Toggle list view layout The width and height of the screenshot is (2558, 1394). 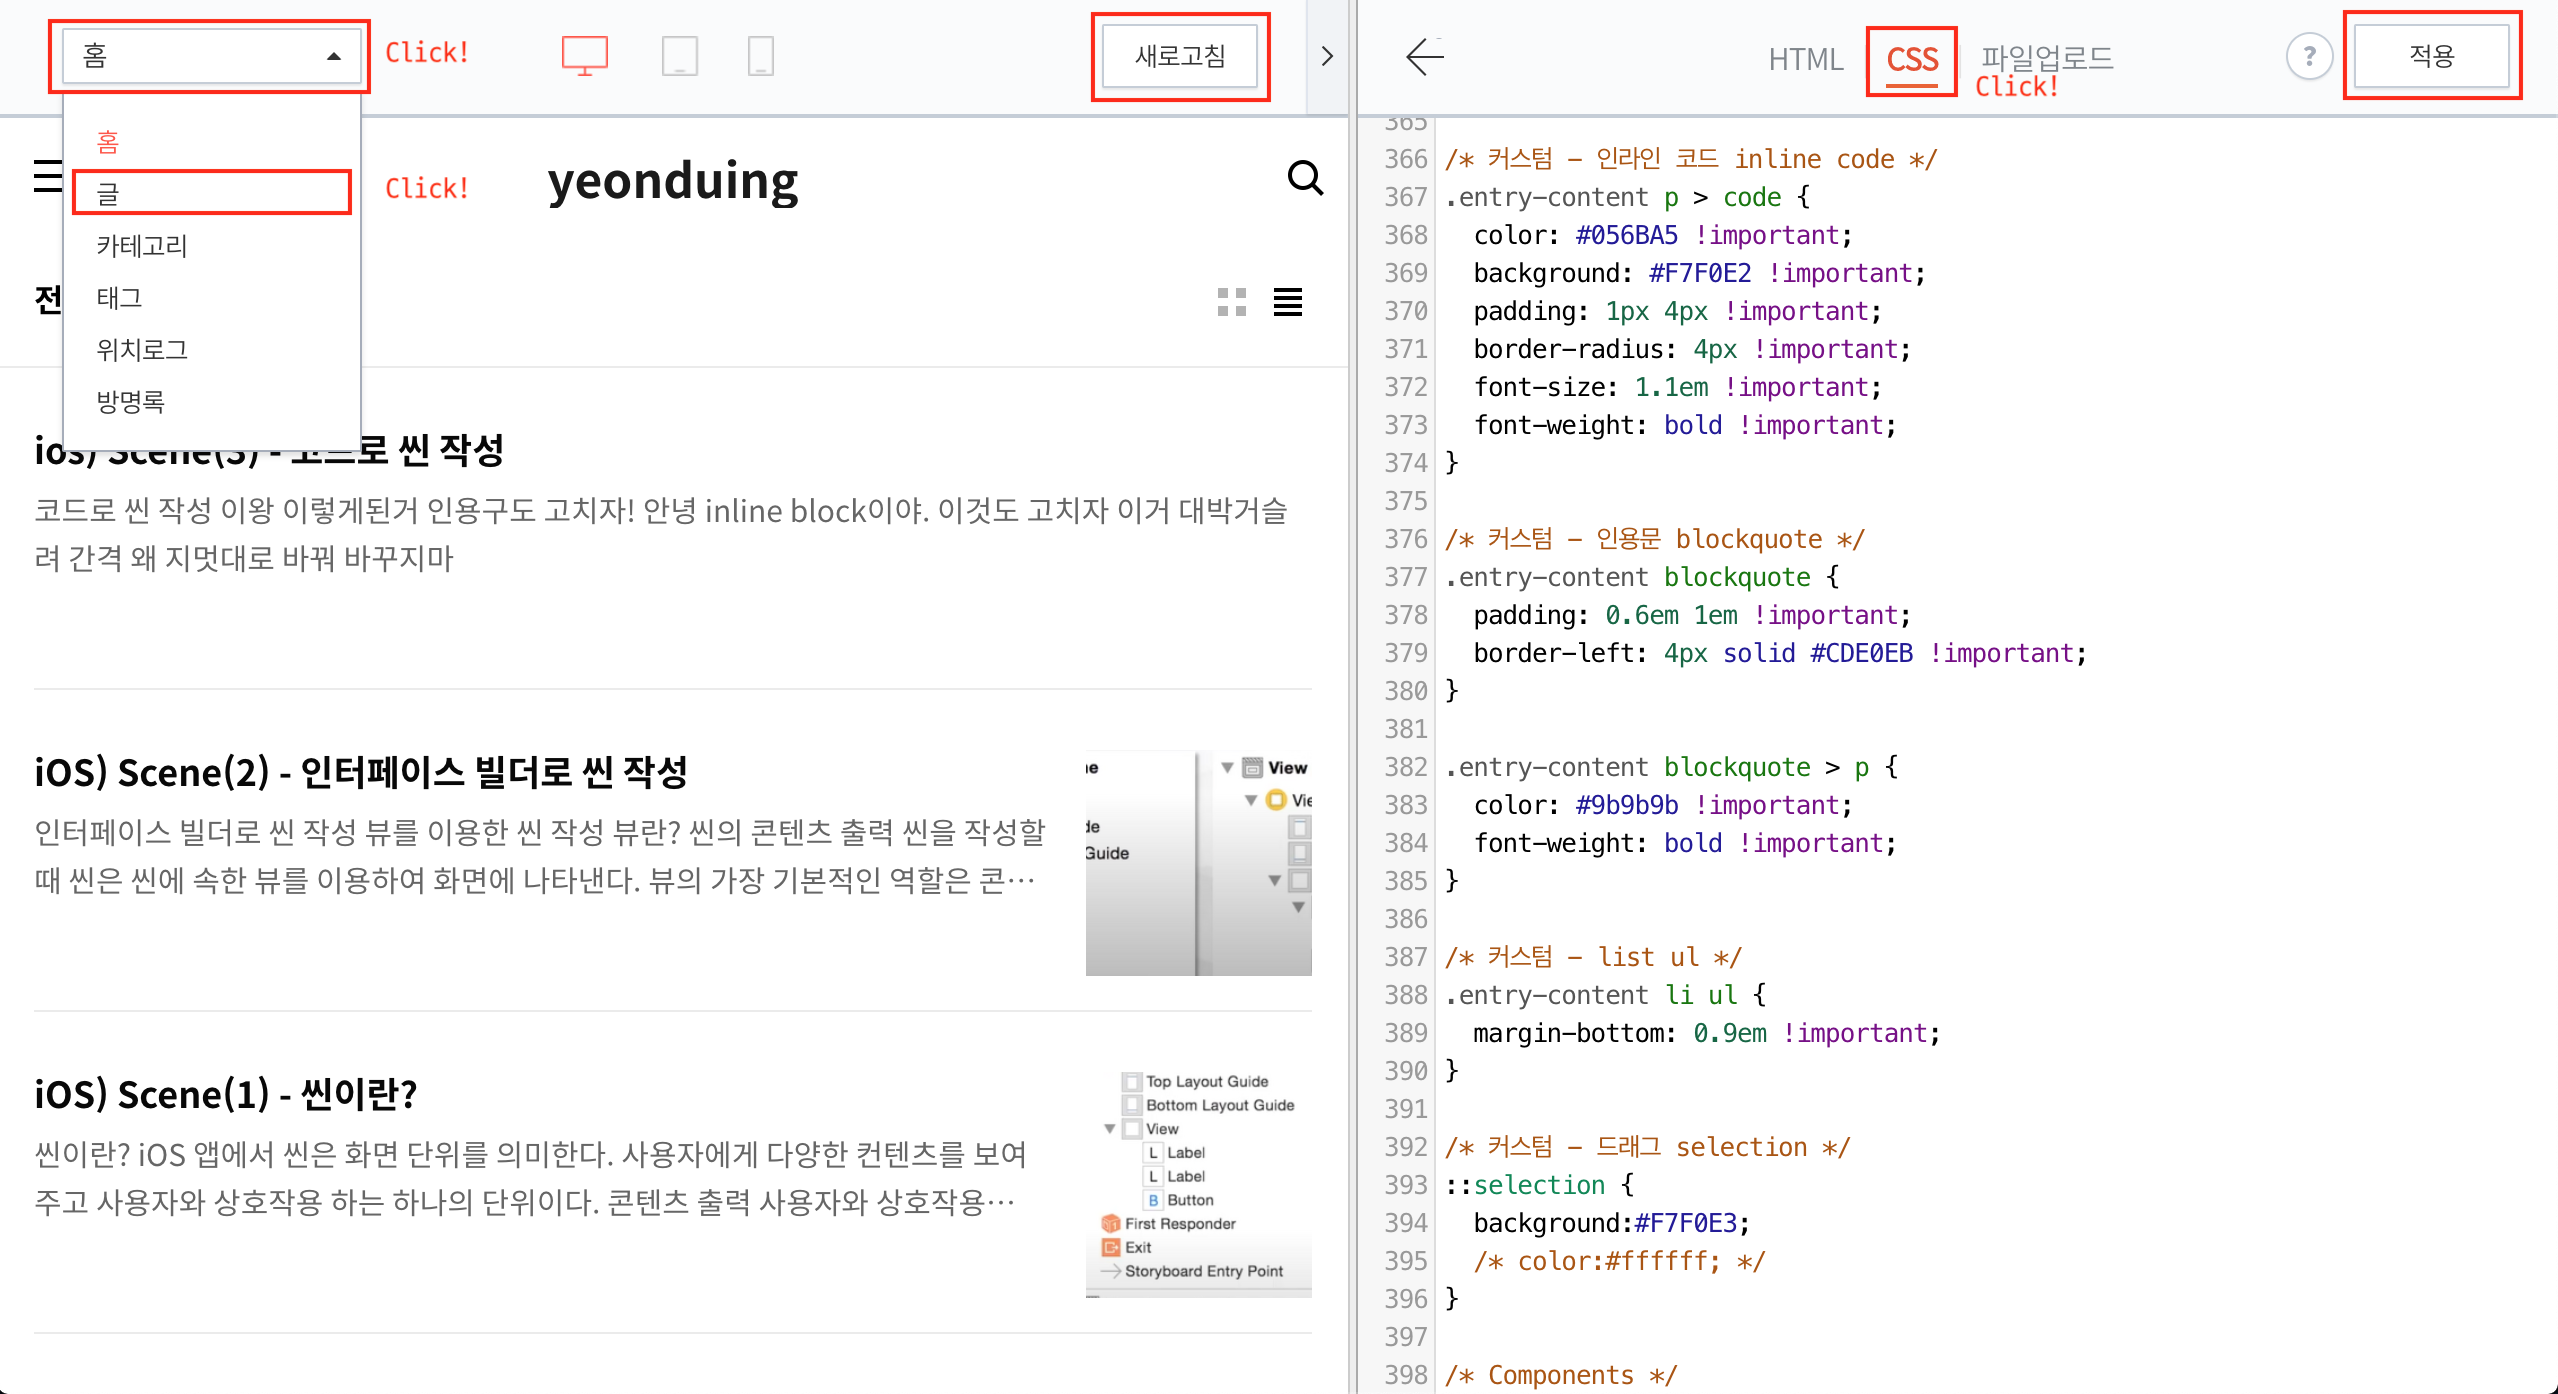point(1287,302)
